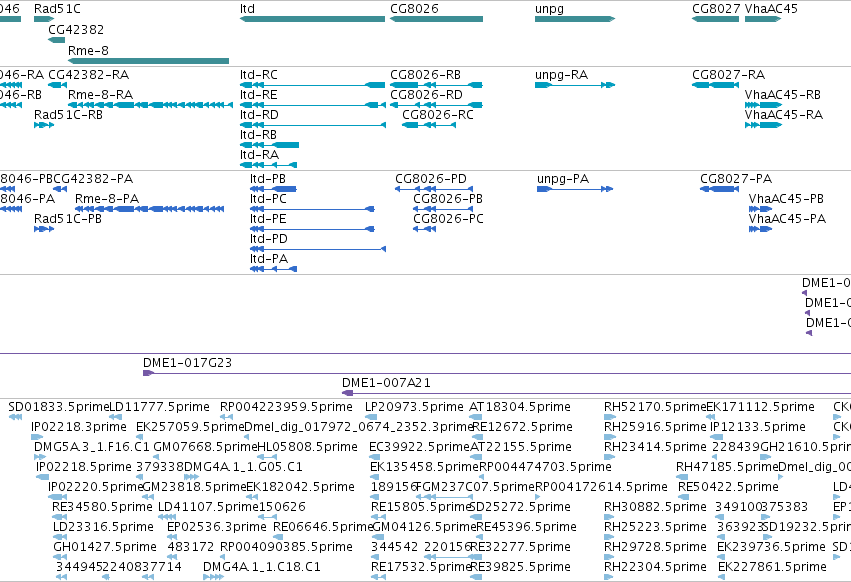Select transcript CG8026-RB
This screenshot has height=582, width=851.
pyautogui.click(x=436, y=85)
